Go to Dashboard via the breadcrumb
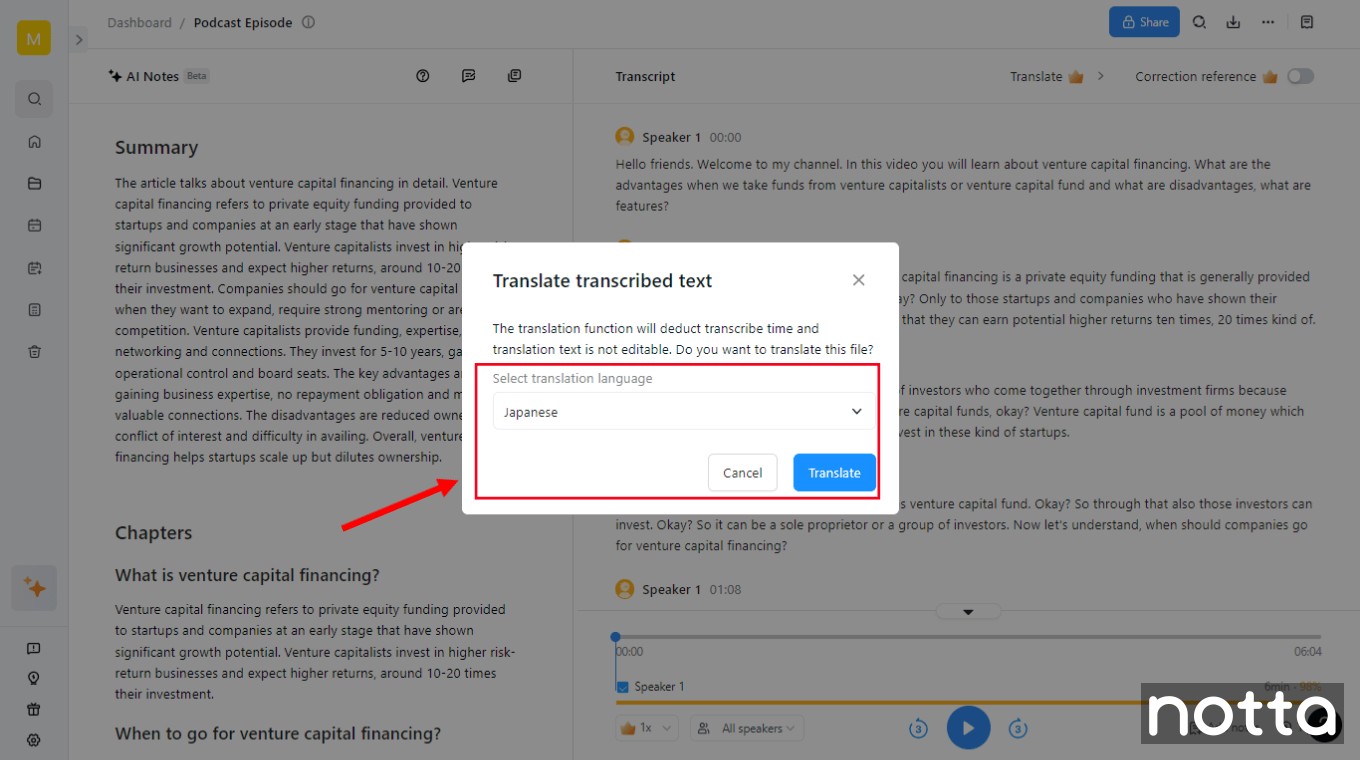Screen dimensions: 1360x760 (138, 21)
